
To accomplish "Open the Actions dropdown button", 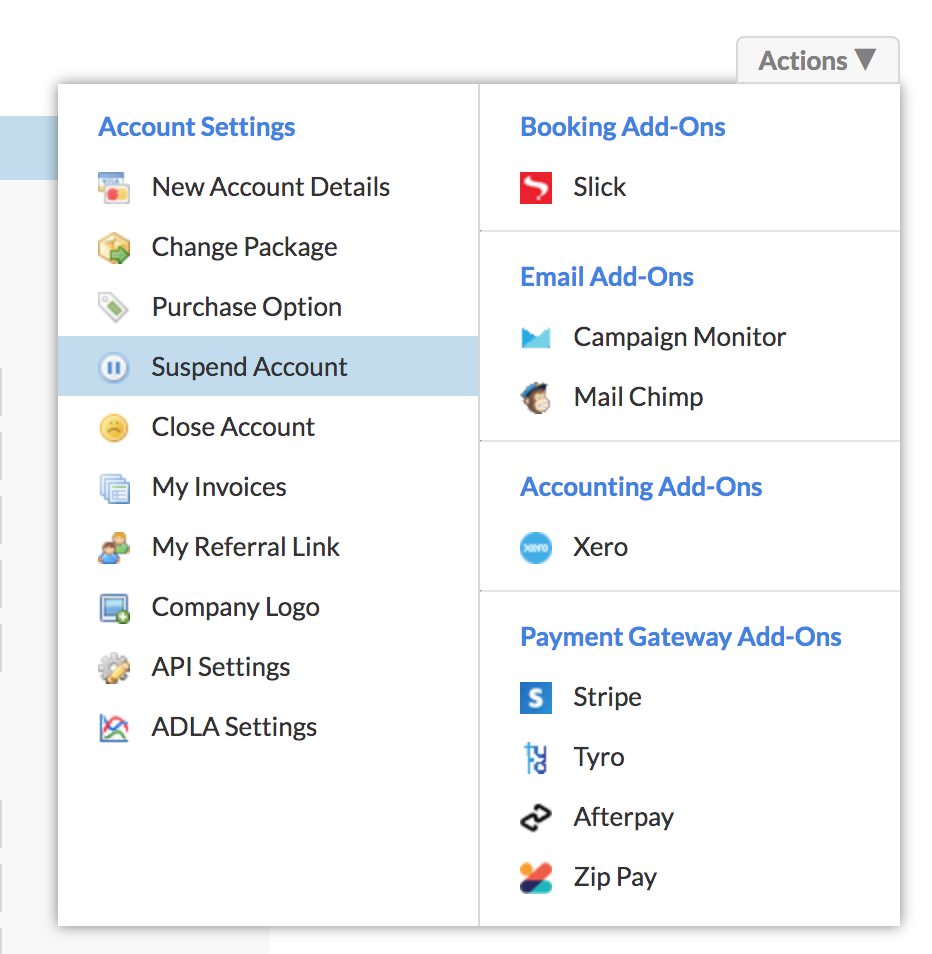I will tap(817, 60).
